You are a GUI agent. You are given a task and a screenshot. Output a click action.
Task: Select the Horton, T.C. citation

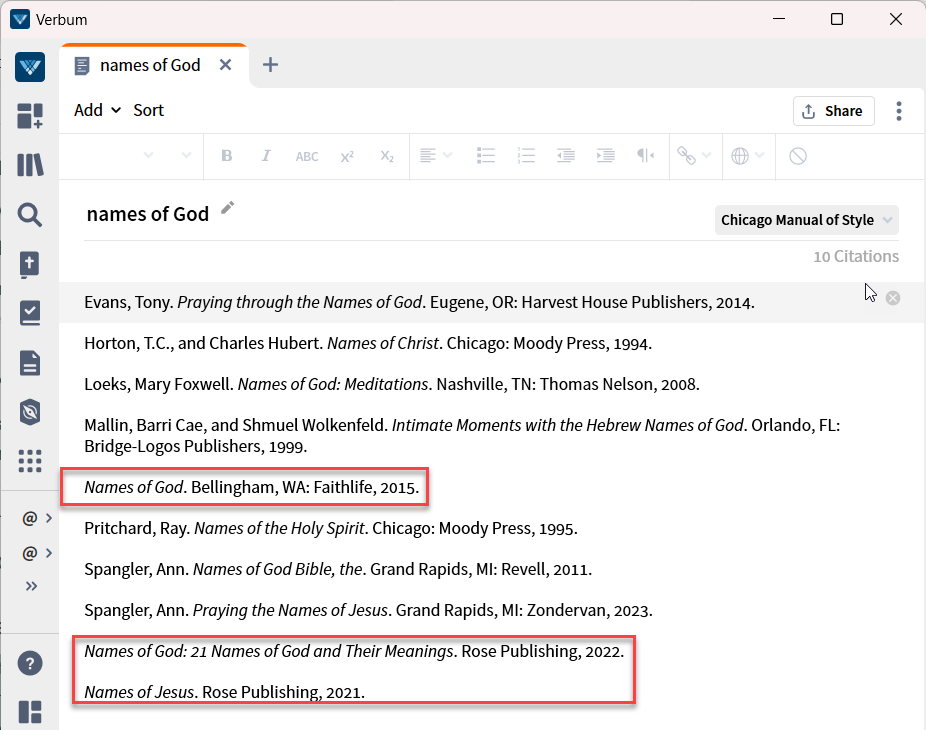(368, 343)
